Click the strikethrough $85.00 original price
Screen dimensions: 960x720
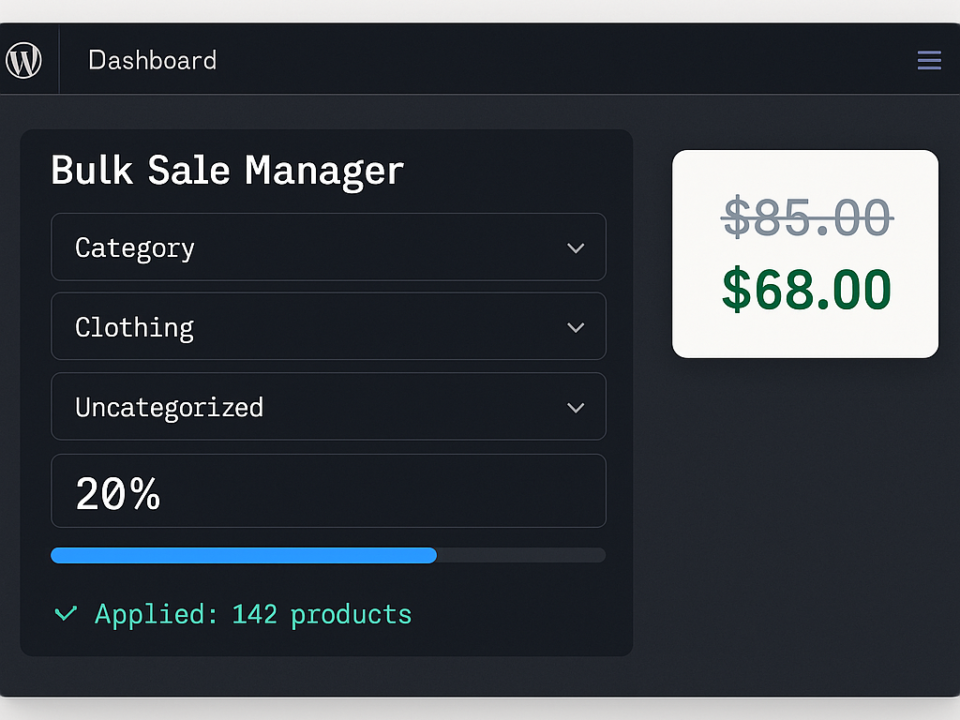(806, 218)
